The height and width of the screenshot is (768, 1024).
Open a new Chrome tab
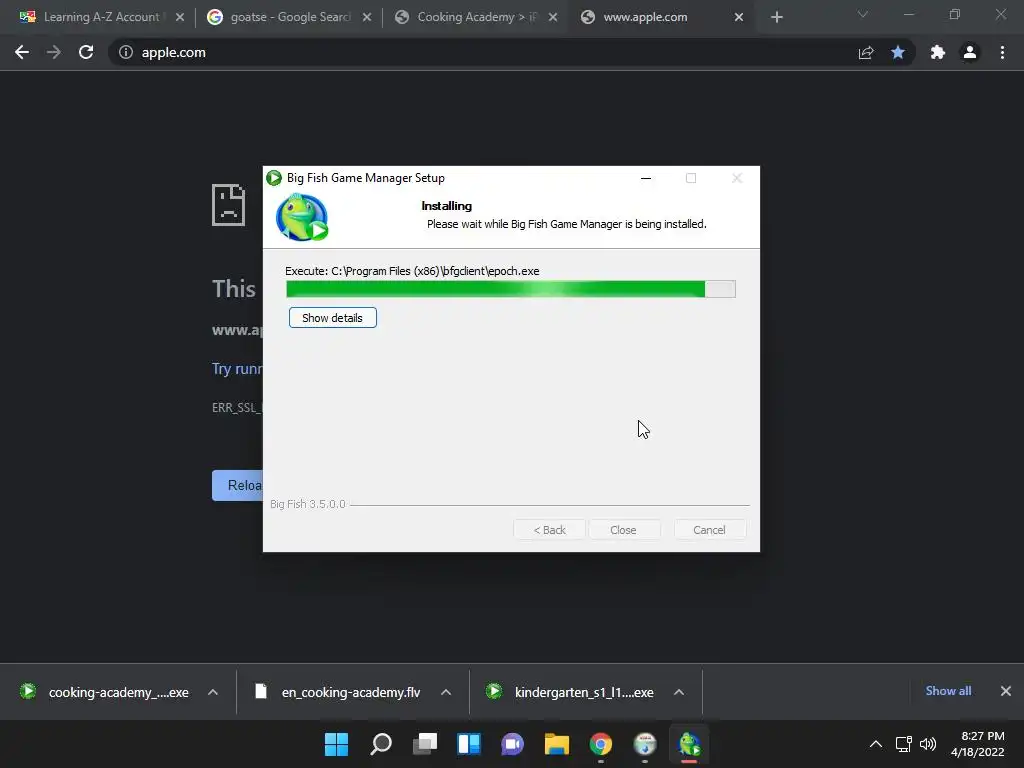tap(776, 18)
